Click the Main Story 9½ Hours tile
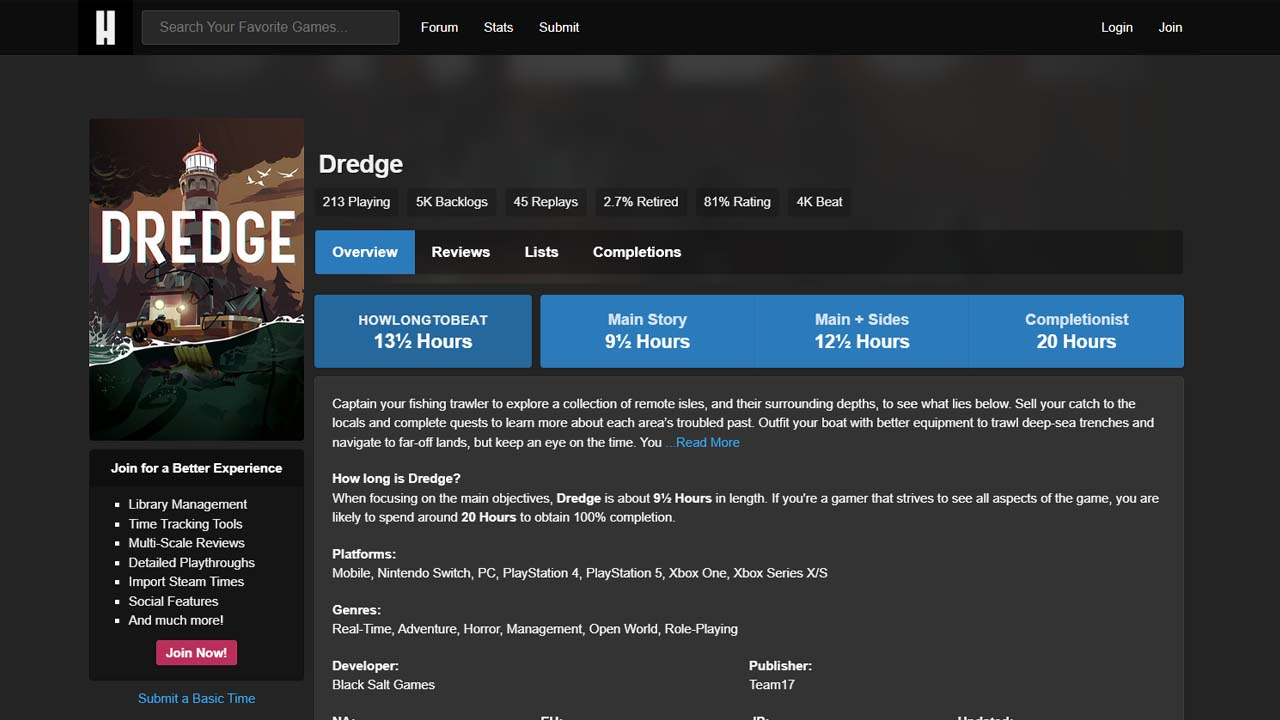 pos(647,331)
